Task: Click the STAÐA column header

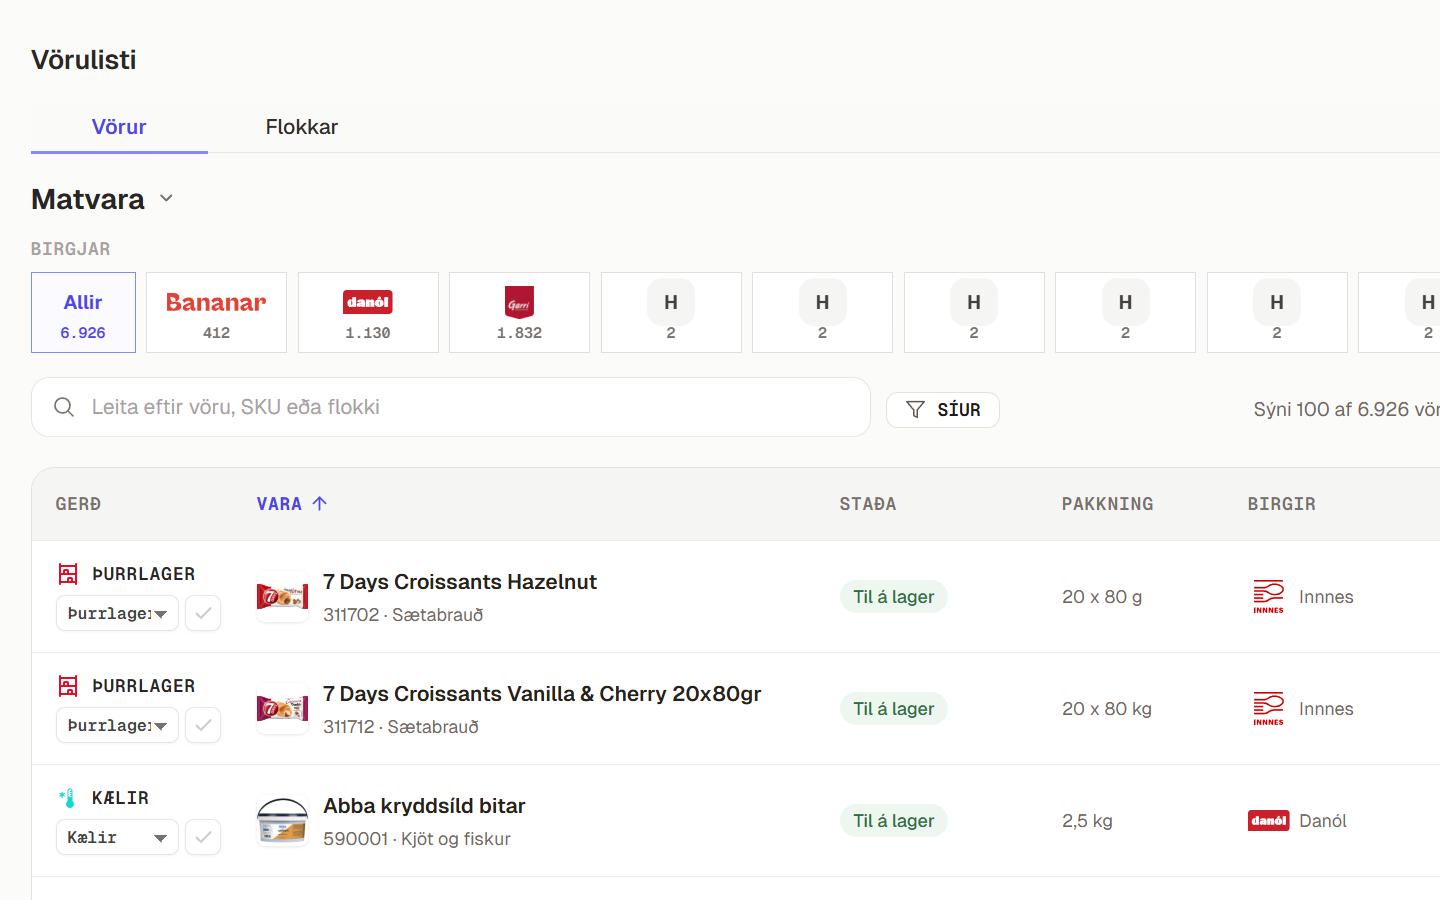Action: point(868,504)
